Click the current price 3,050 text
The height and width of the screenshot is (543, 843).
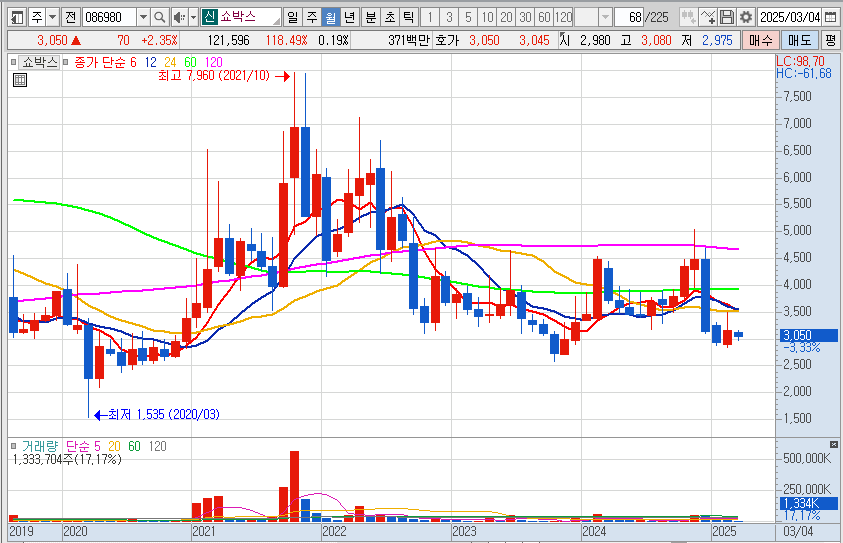pyautogui.click(x=52, y=40)
